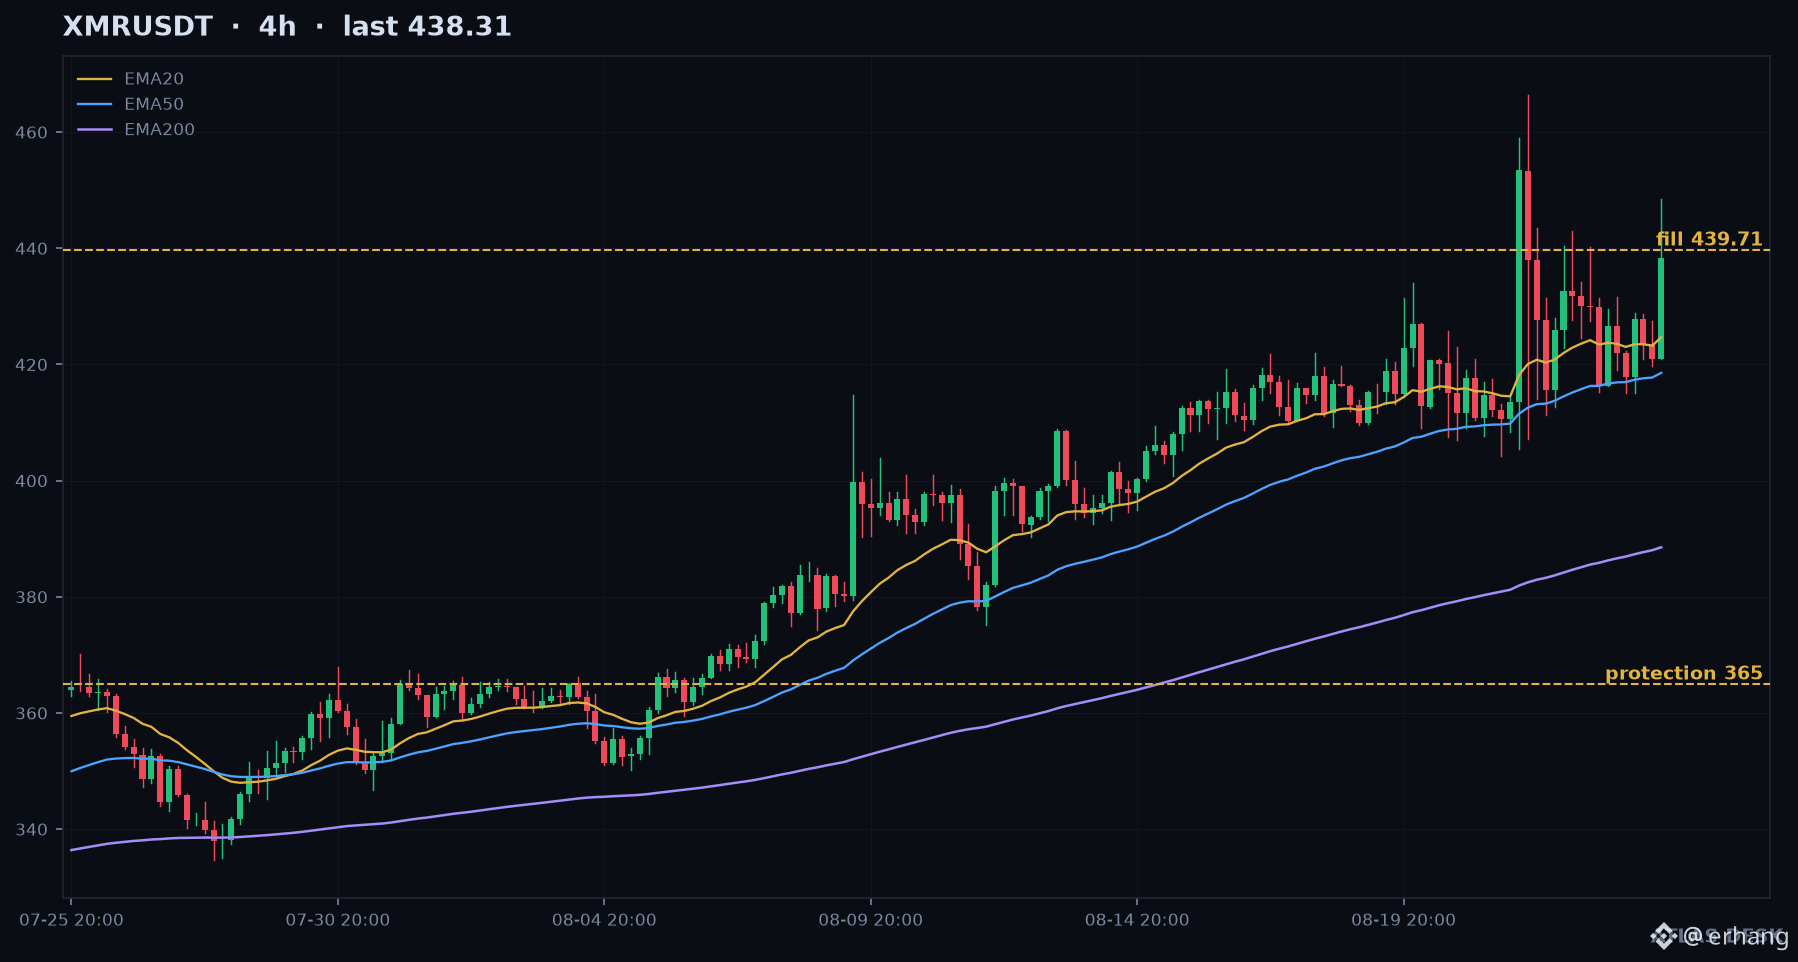Click the 'fill 439.71' price label

coord(1709,239)
